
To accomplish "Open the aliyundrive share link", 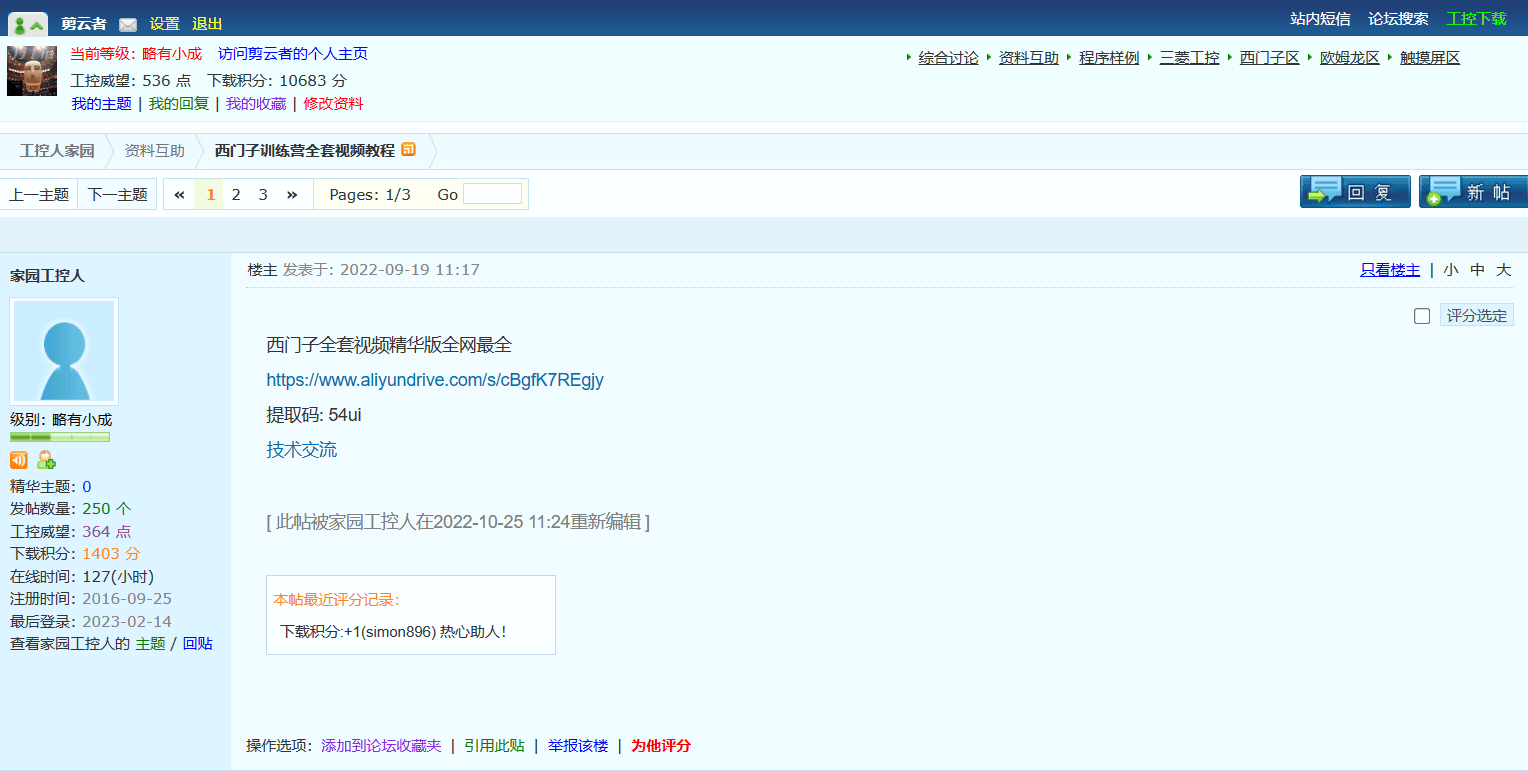I will click(x=435, y=380).
